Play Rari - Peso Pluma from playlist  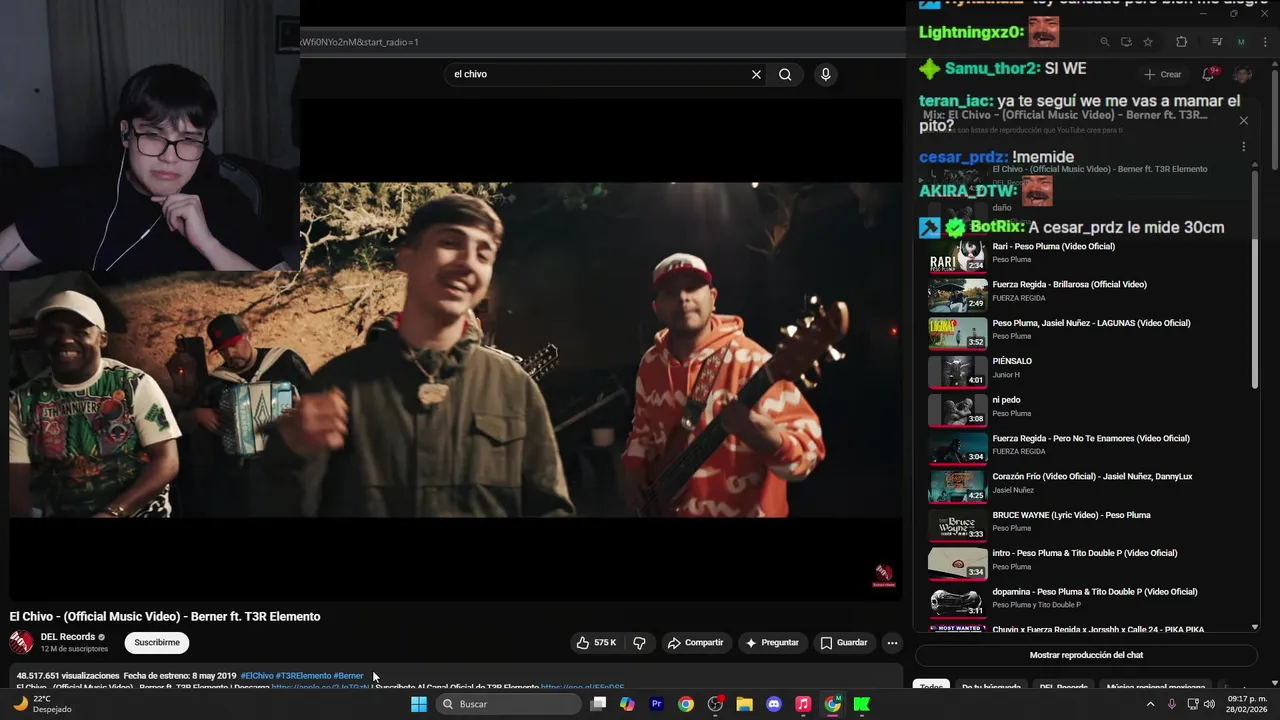pos(1085,256)
